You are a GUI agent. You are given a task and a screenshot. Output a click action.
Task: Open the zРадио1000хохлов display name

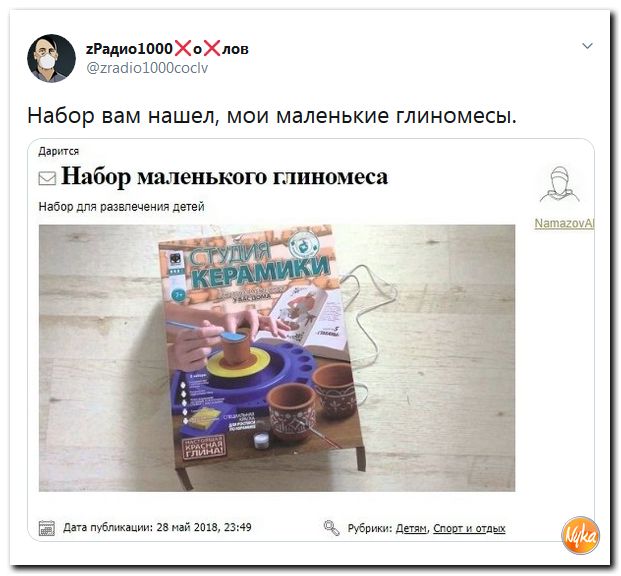[167, 49]
